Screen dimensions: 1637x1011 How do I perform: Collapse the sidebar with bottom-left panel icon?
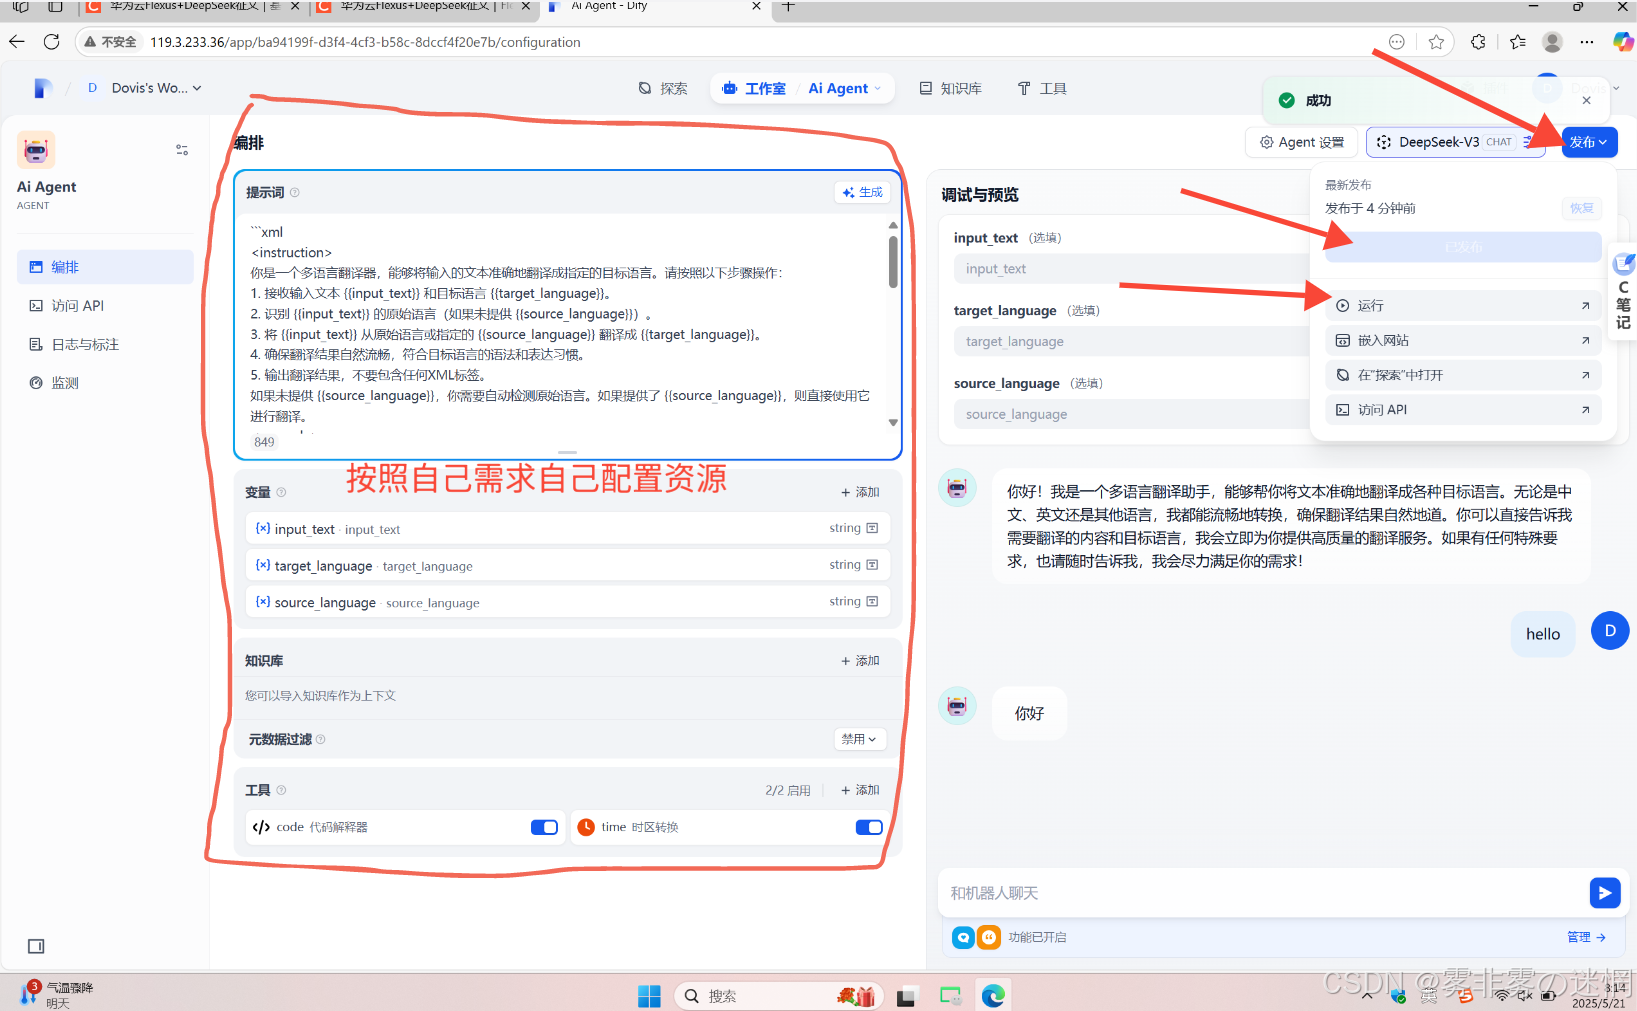tap(36, 946)
